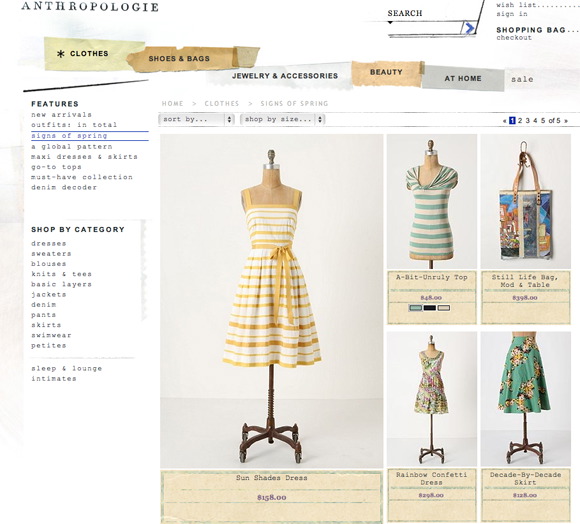
Task: Open the Jewelry & Accessories tab
Action: tap(285, 76)
